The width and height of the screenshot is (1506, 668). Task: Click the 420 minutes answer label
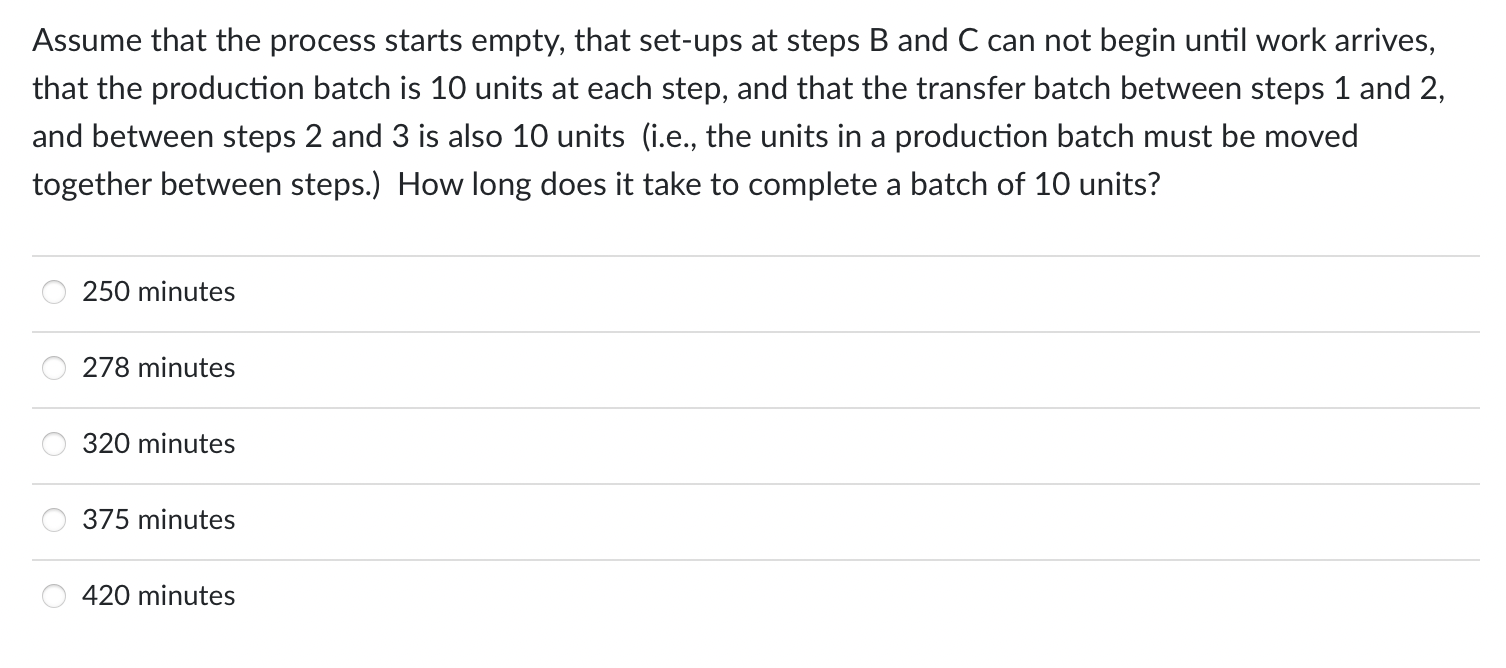[x=159, y=596]
